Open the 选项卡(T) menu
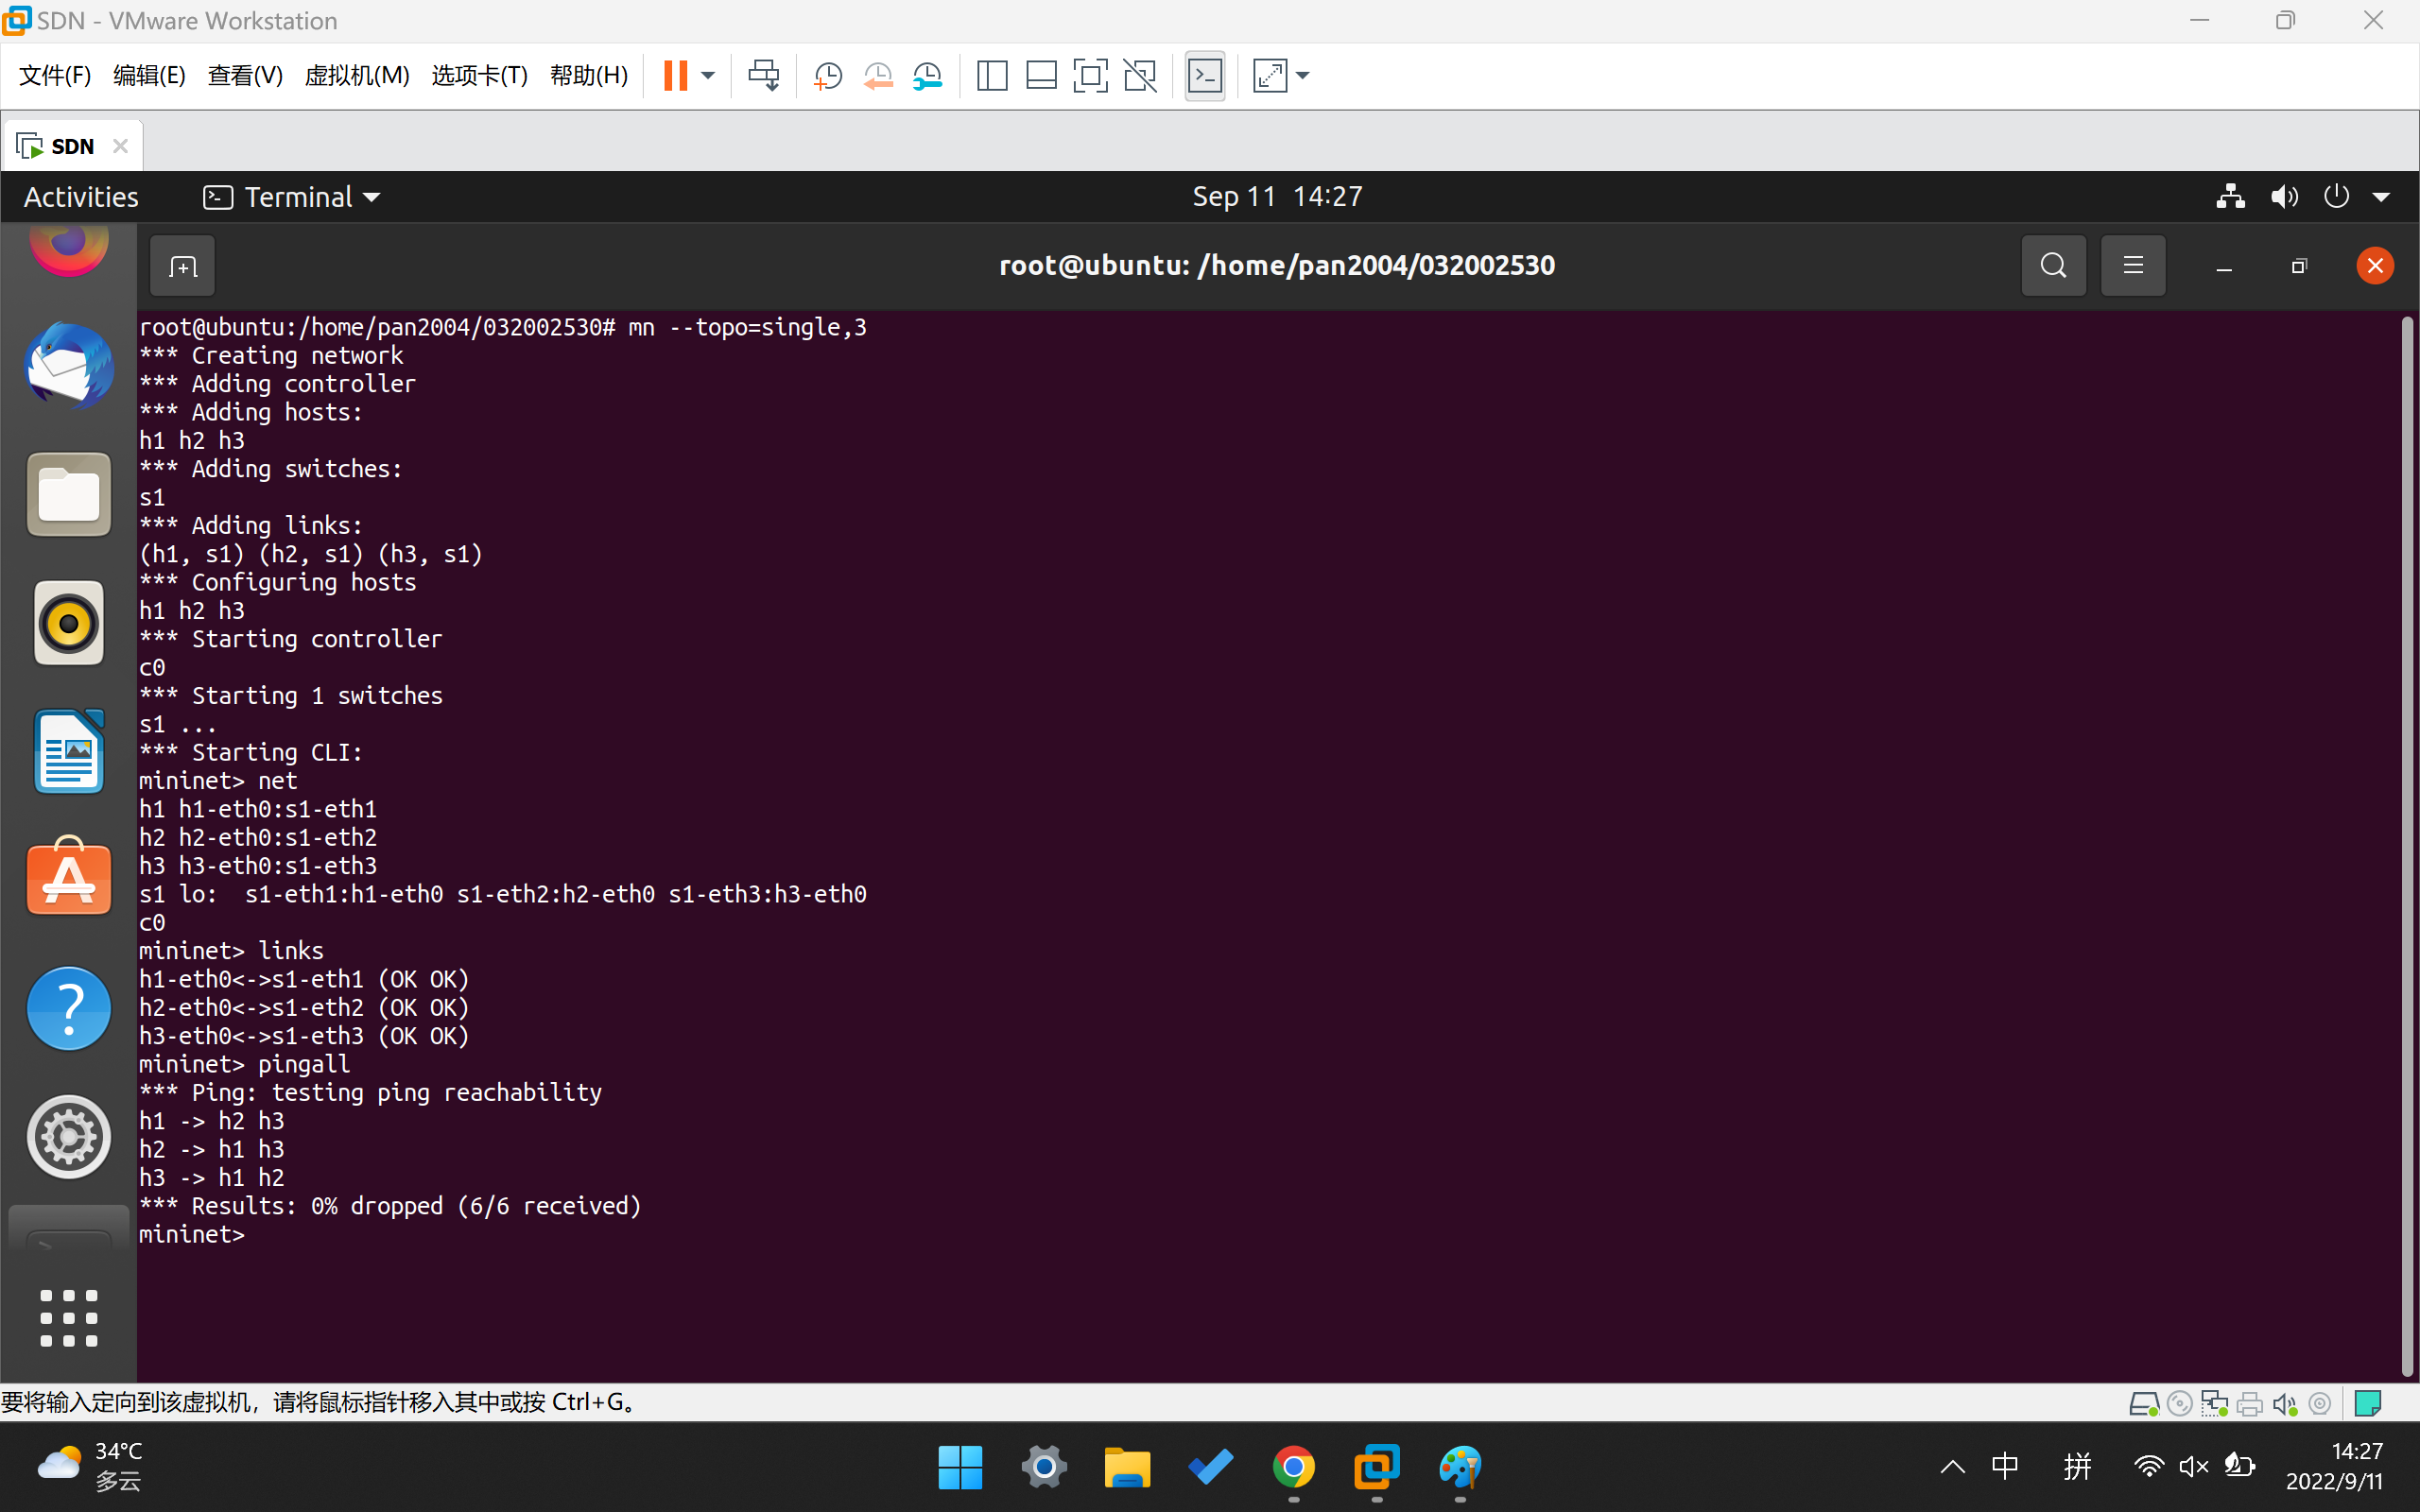The width and height of the screenshot is (2420, 1512). pos(479,75)
